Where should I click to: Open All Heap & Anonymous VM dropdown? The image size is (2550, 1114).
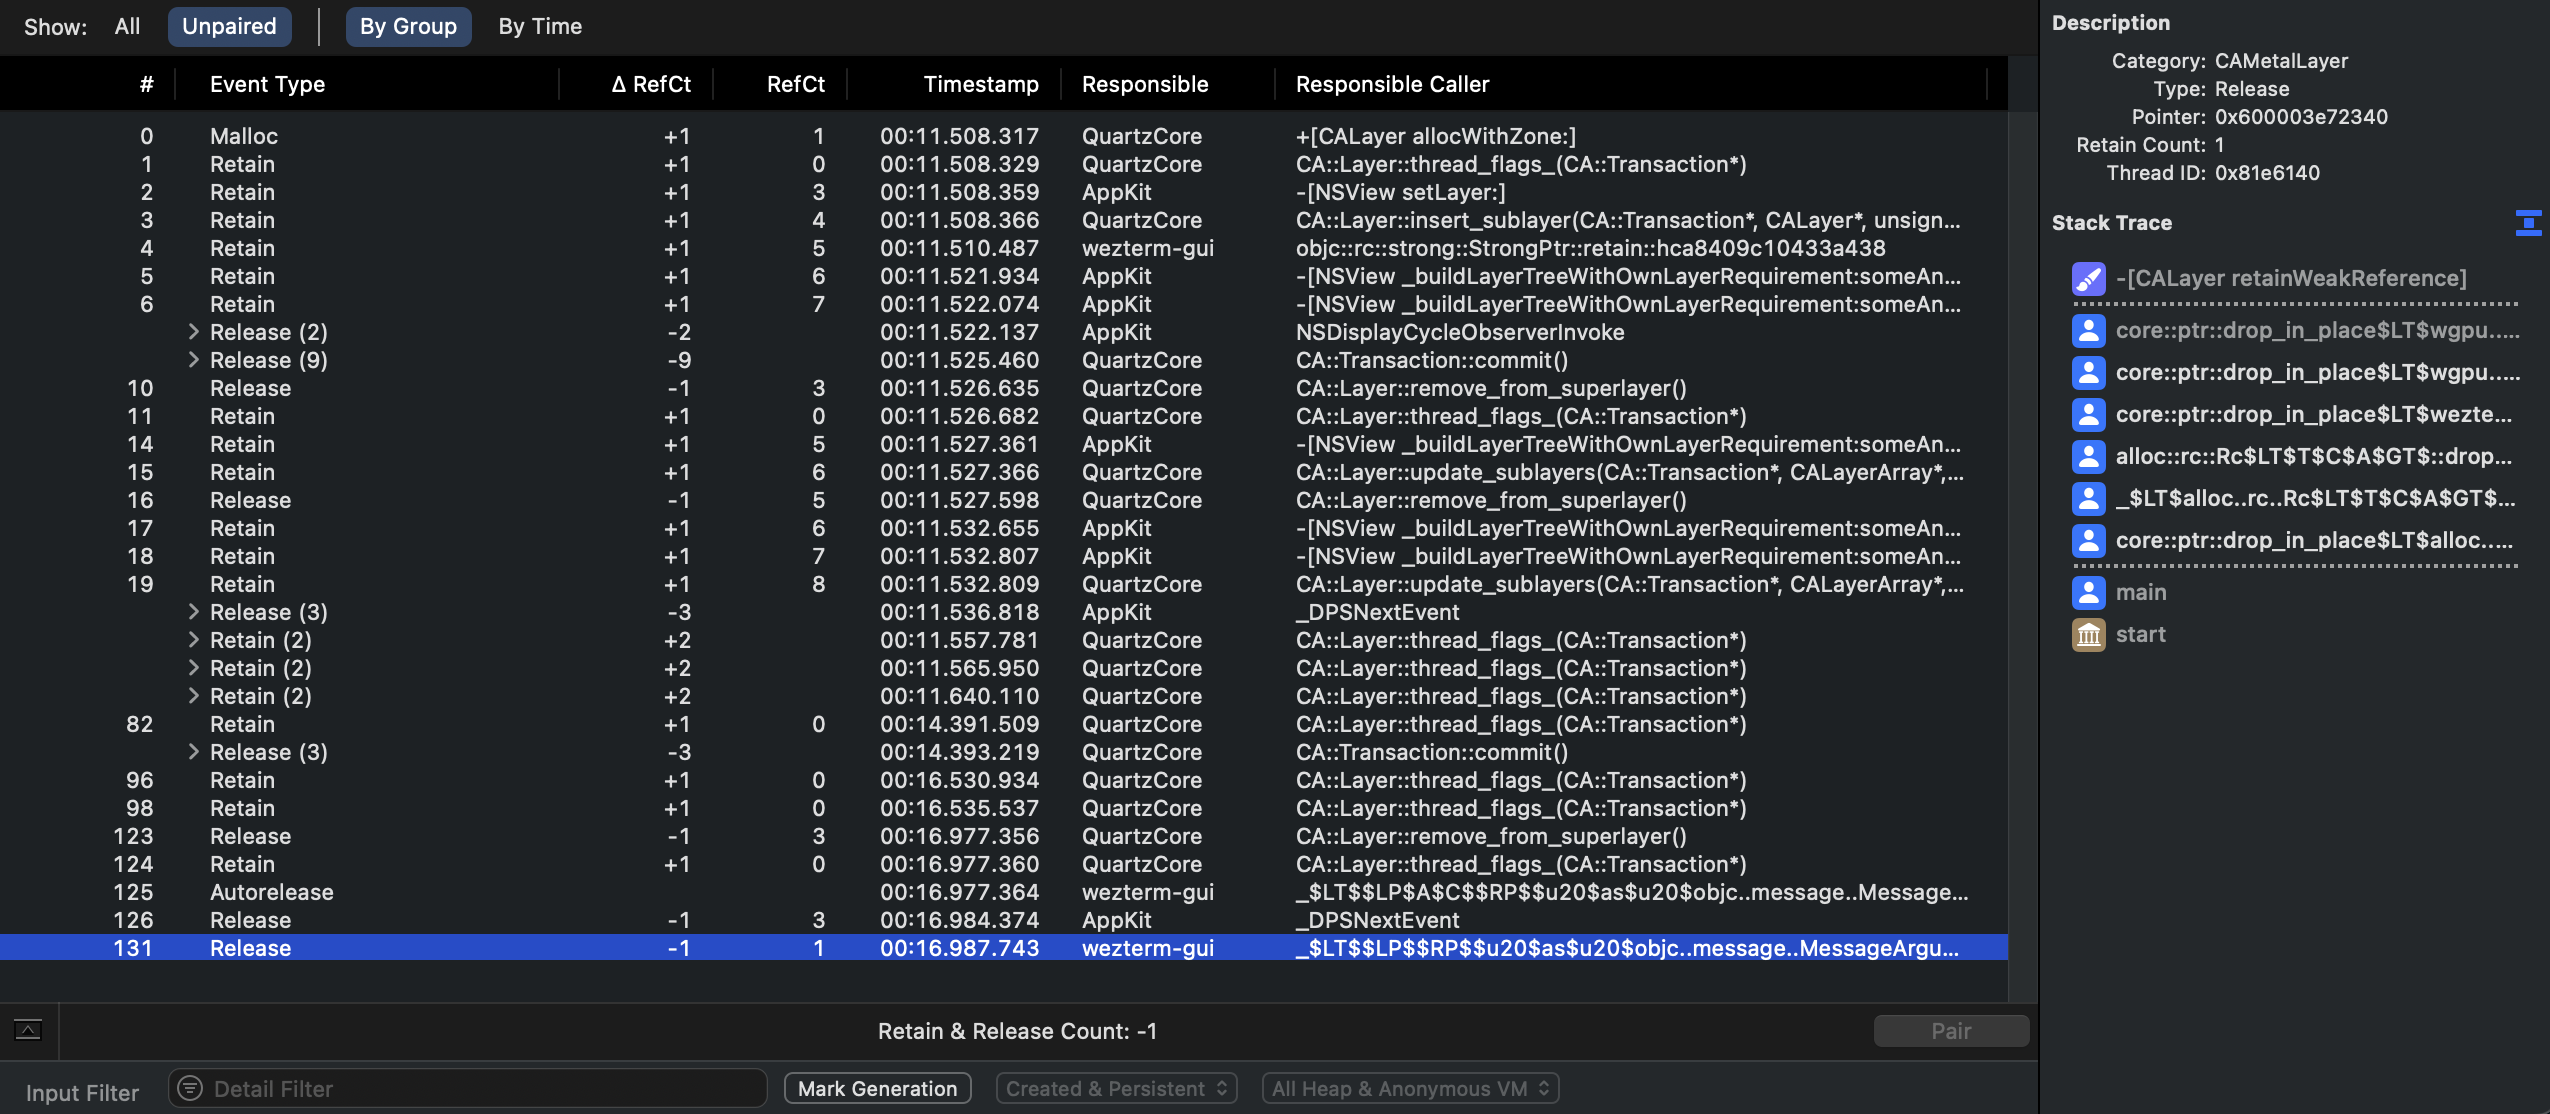tap(1409, 1088)
